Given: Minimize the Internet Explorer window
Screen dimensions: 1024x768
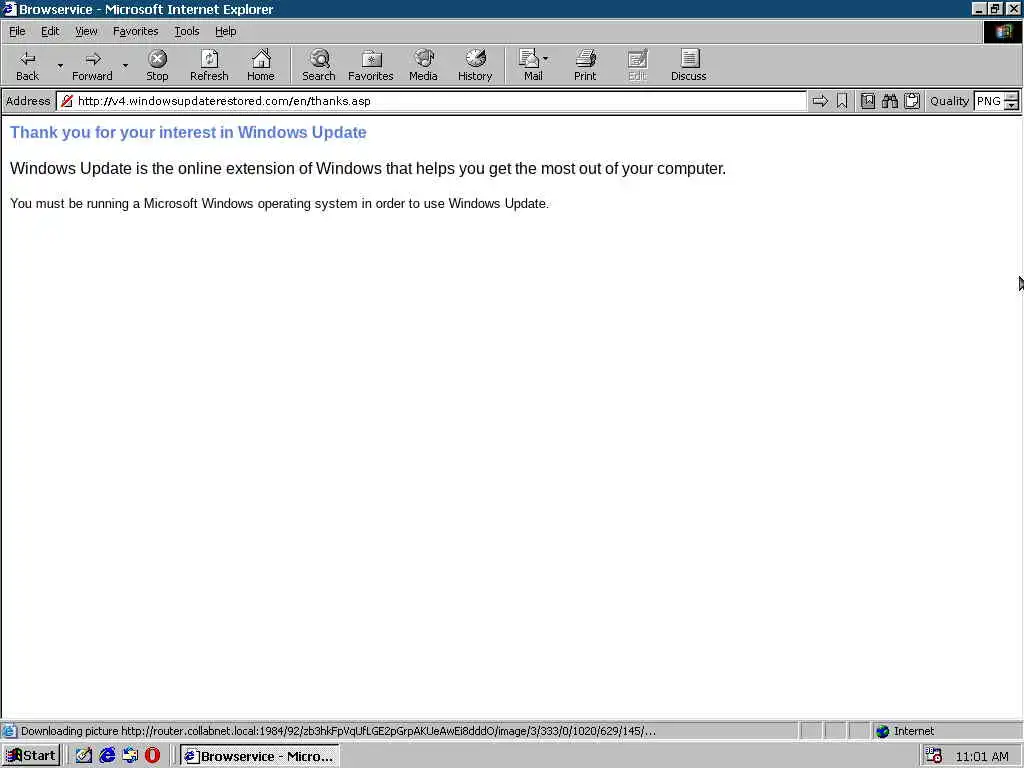Looking at the screenshot, I should pyautogui.click(x=978, y=9).
